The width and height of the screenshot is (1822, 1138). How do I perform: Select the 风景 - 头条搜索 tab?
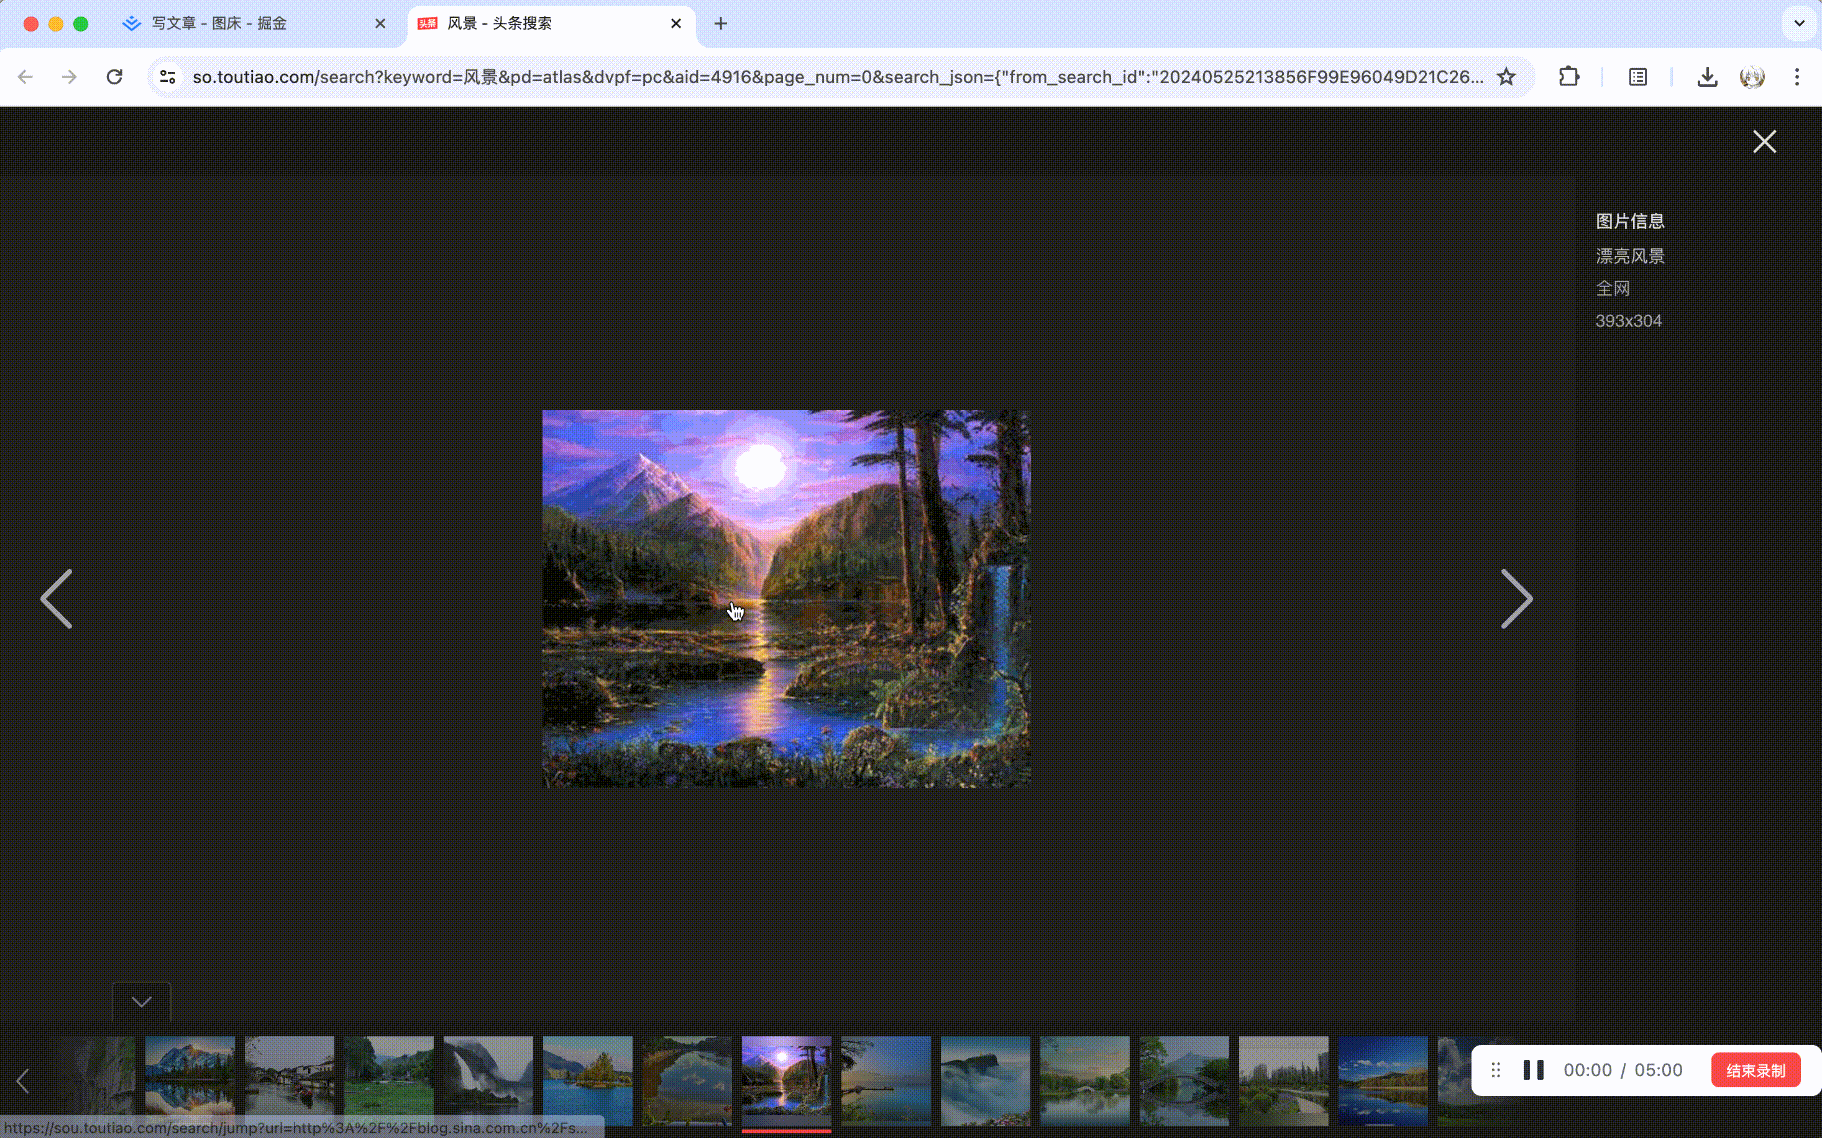552,23
